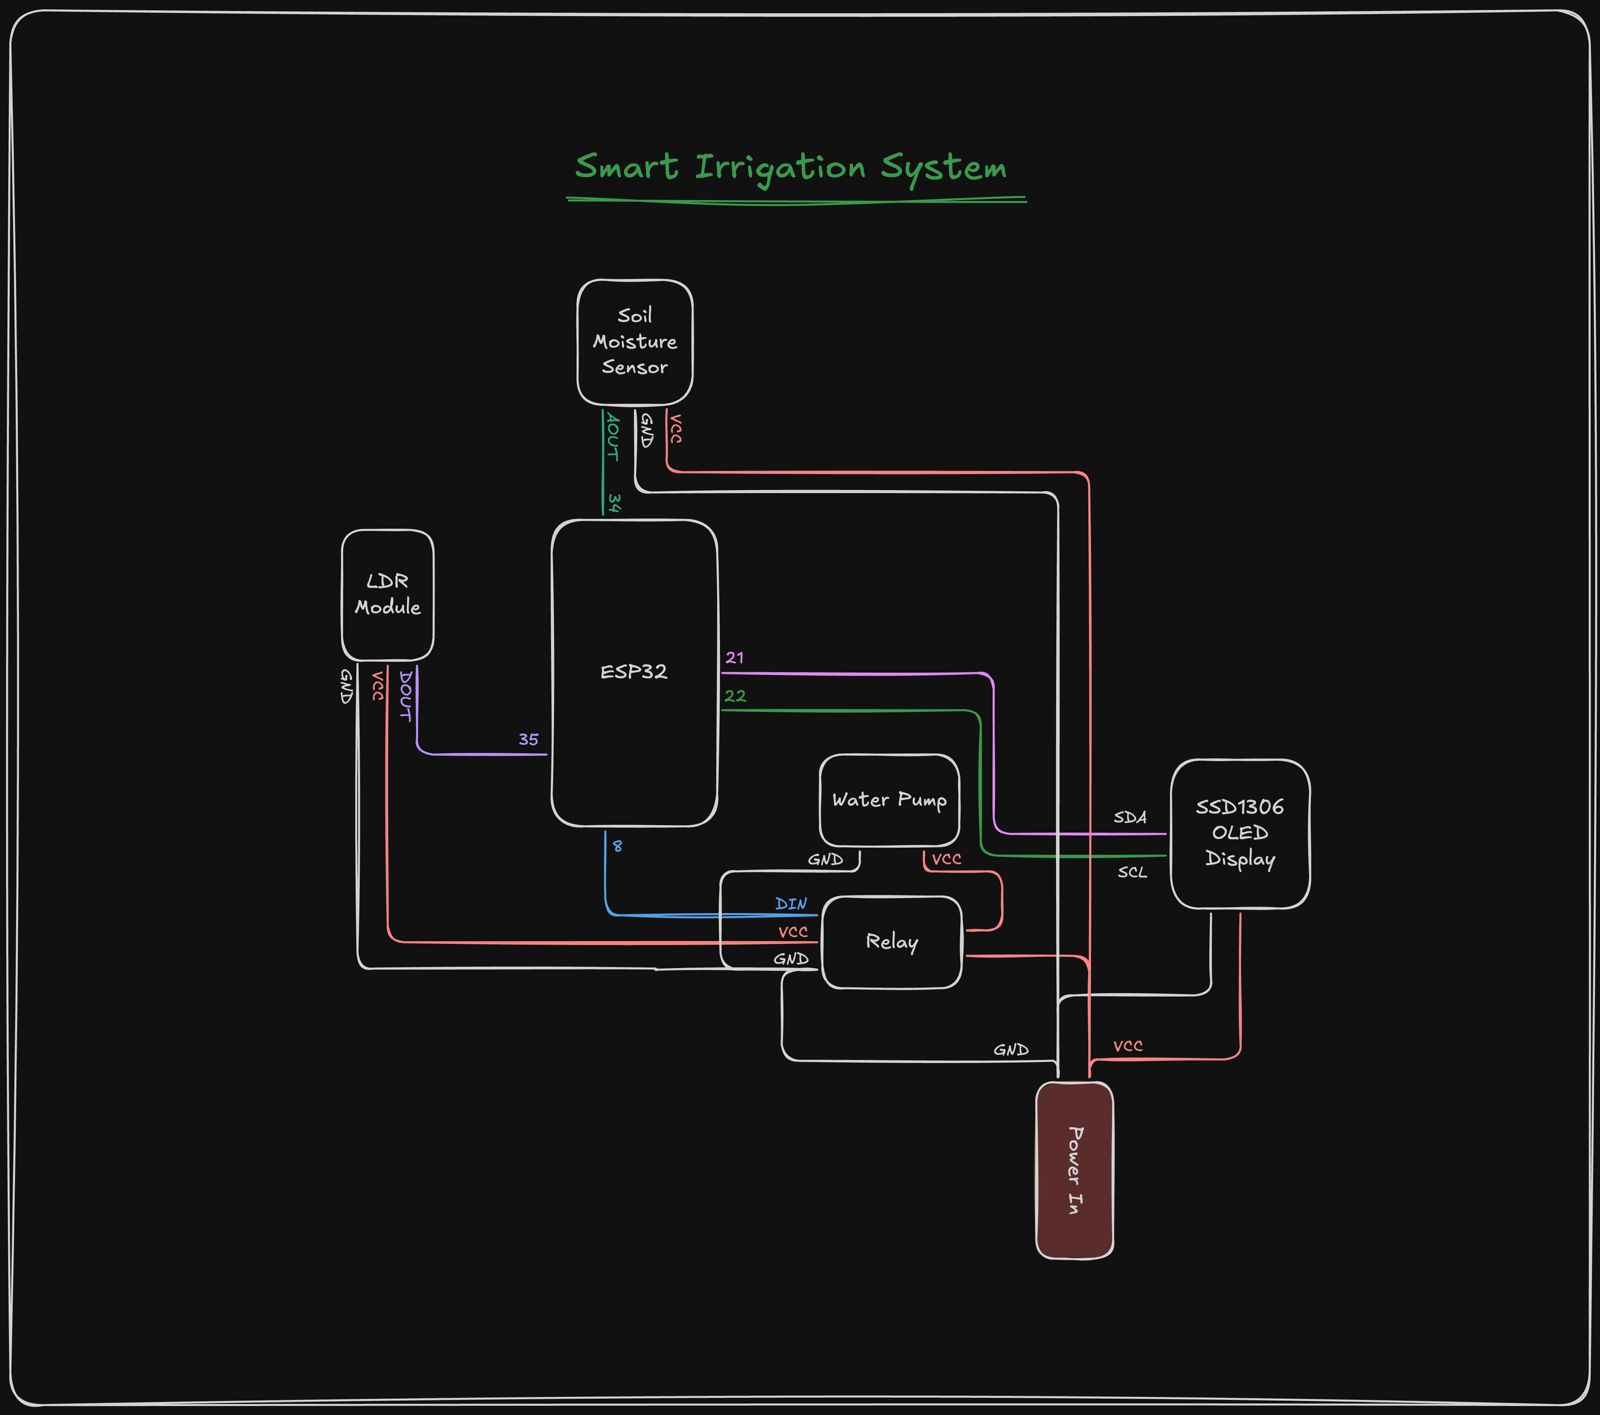Click the GND label left of Power In
1600x1415 pixels.
tap(1011, 1050)
